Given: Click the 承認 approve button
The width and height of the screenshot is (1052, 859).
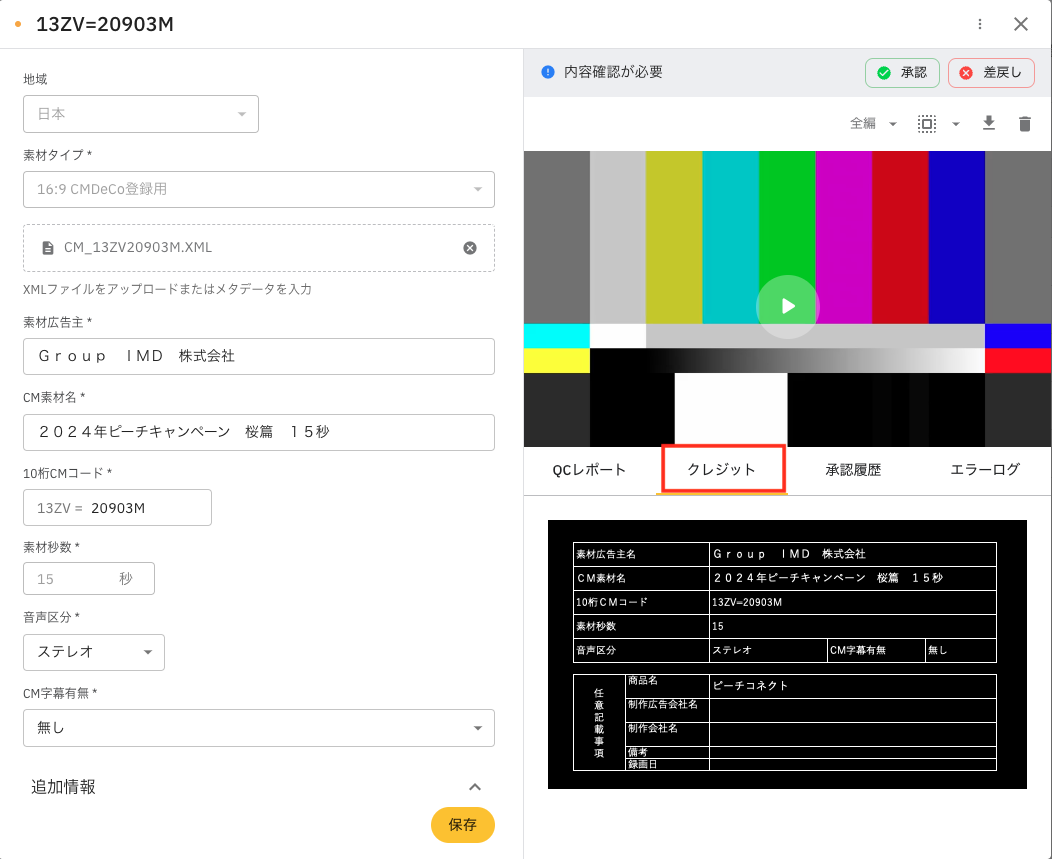Looking at the screenshot, I should pyautogui.click(x=902, y=73).
